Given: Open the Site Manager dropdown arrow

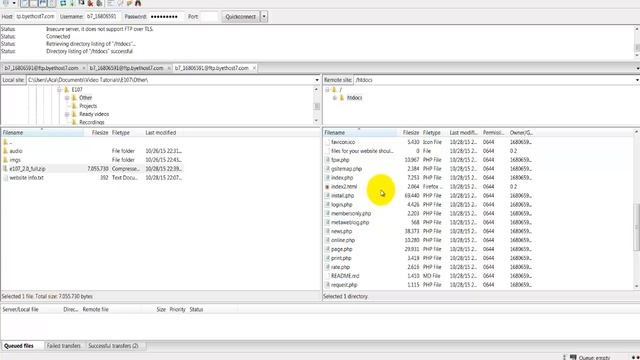Looking at the screenshot, I should (14, 3).
